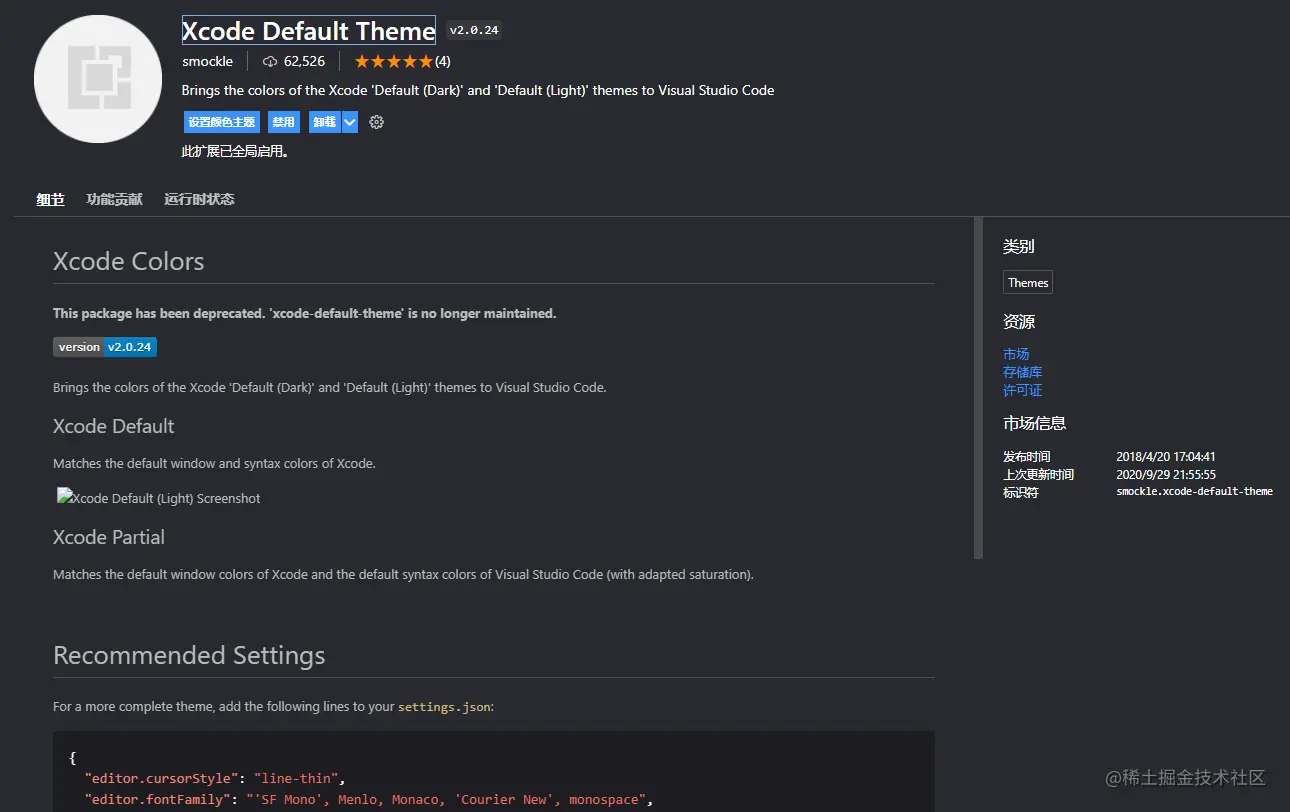This screenshot has width=1290, height=812.
Task: Click the 卸载 uninstall button
Action: [x=325, y=122]
